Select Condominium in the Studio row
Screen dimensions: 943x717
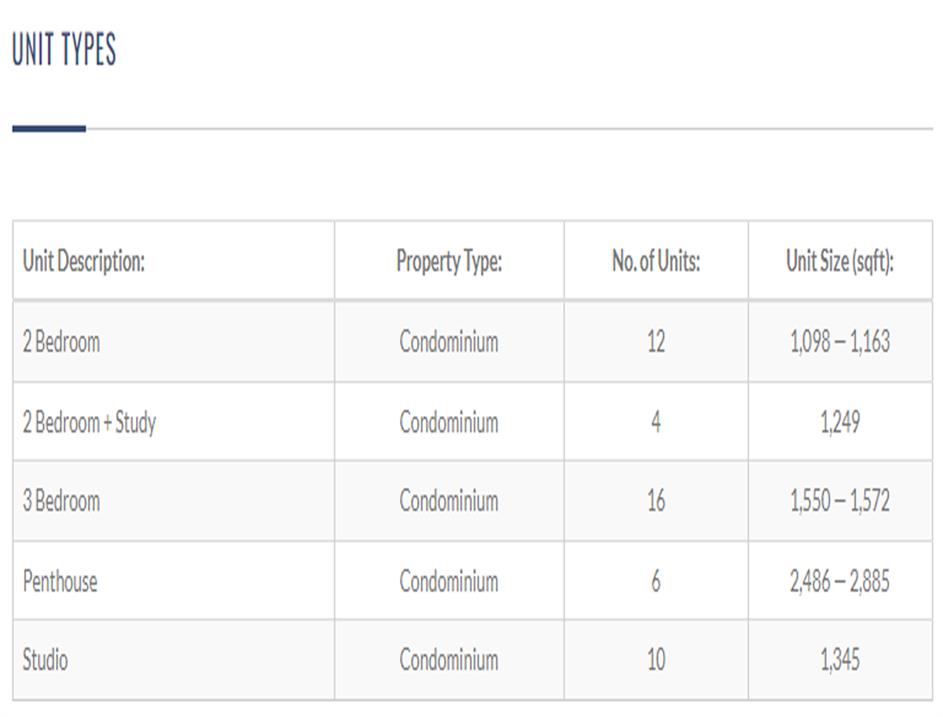tap(449, 660)
